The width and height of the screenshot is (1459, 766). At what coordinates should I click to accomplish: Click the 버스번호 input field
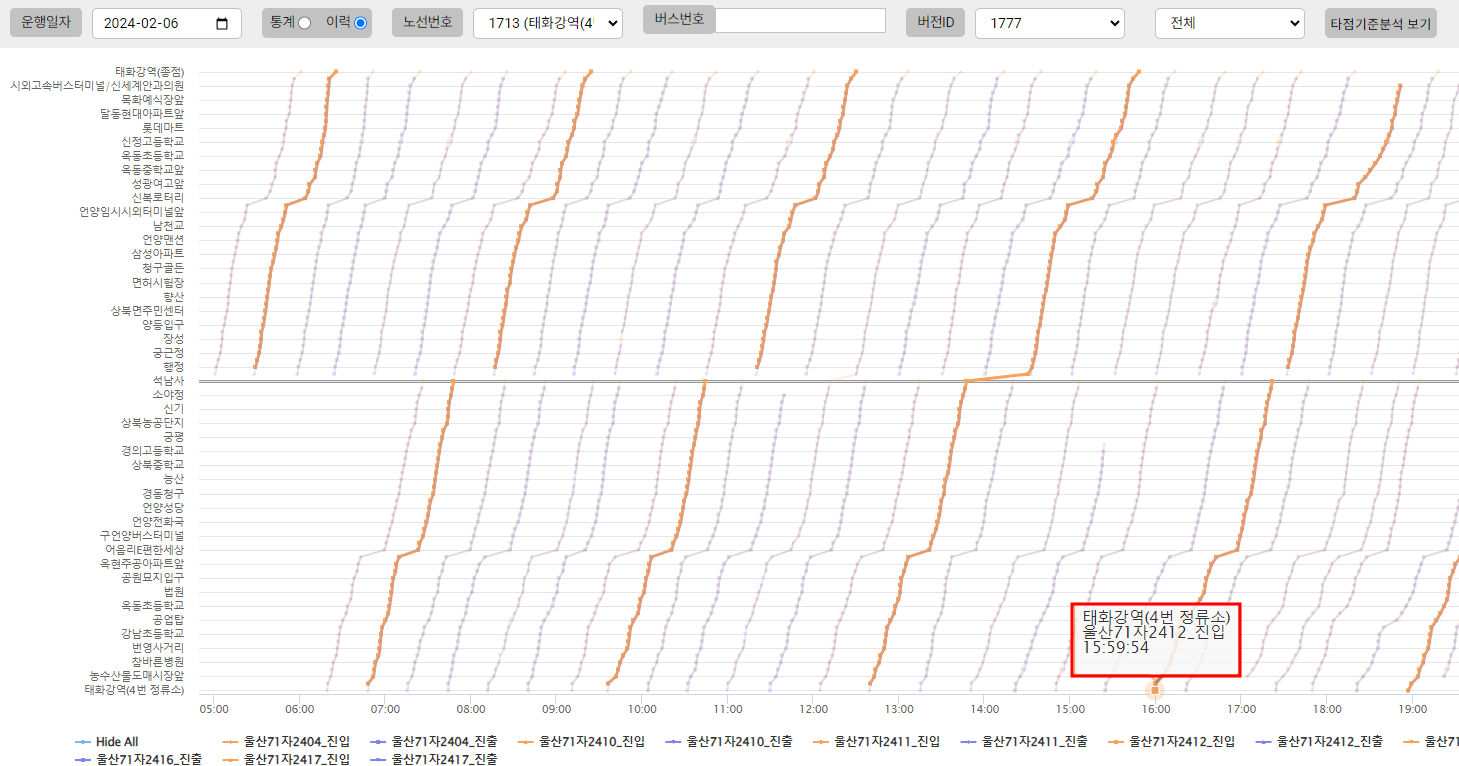tap(800, 21)
